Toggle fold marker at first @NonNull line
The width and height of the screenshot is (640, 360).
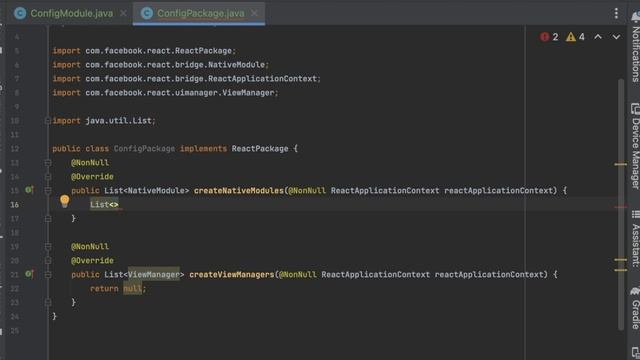pyautogui.click(x=48, y=163)
